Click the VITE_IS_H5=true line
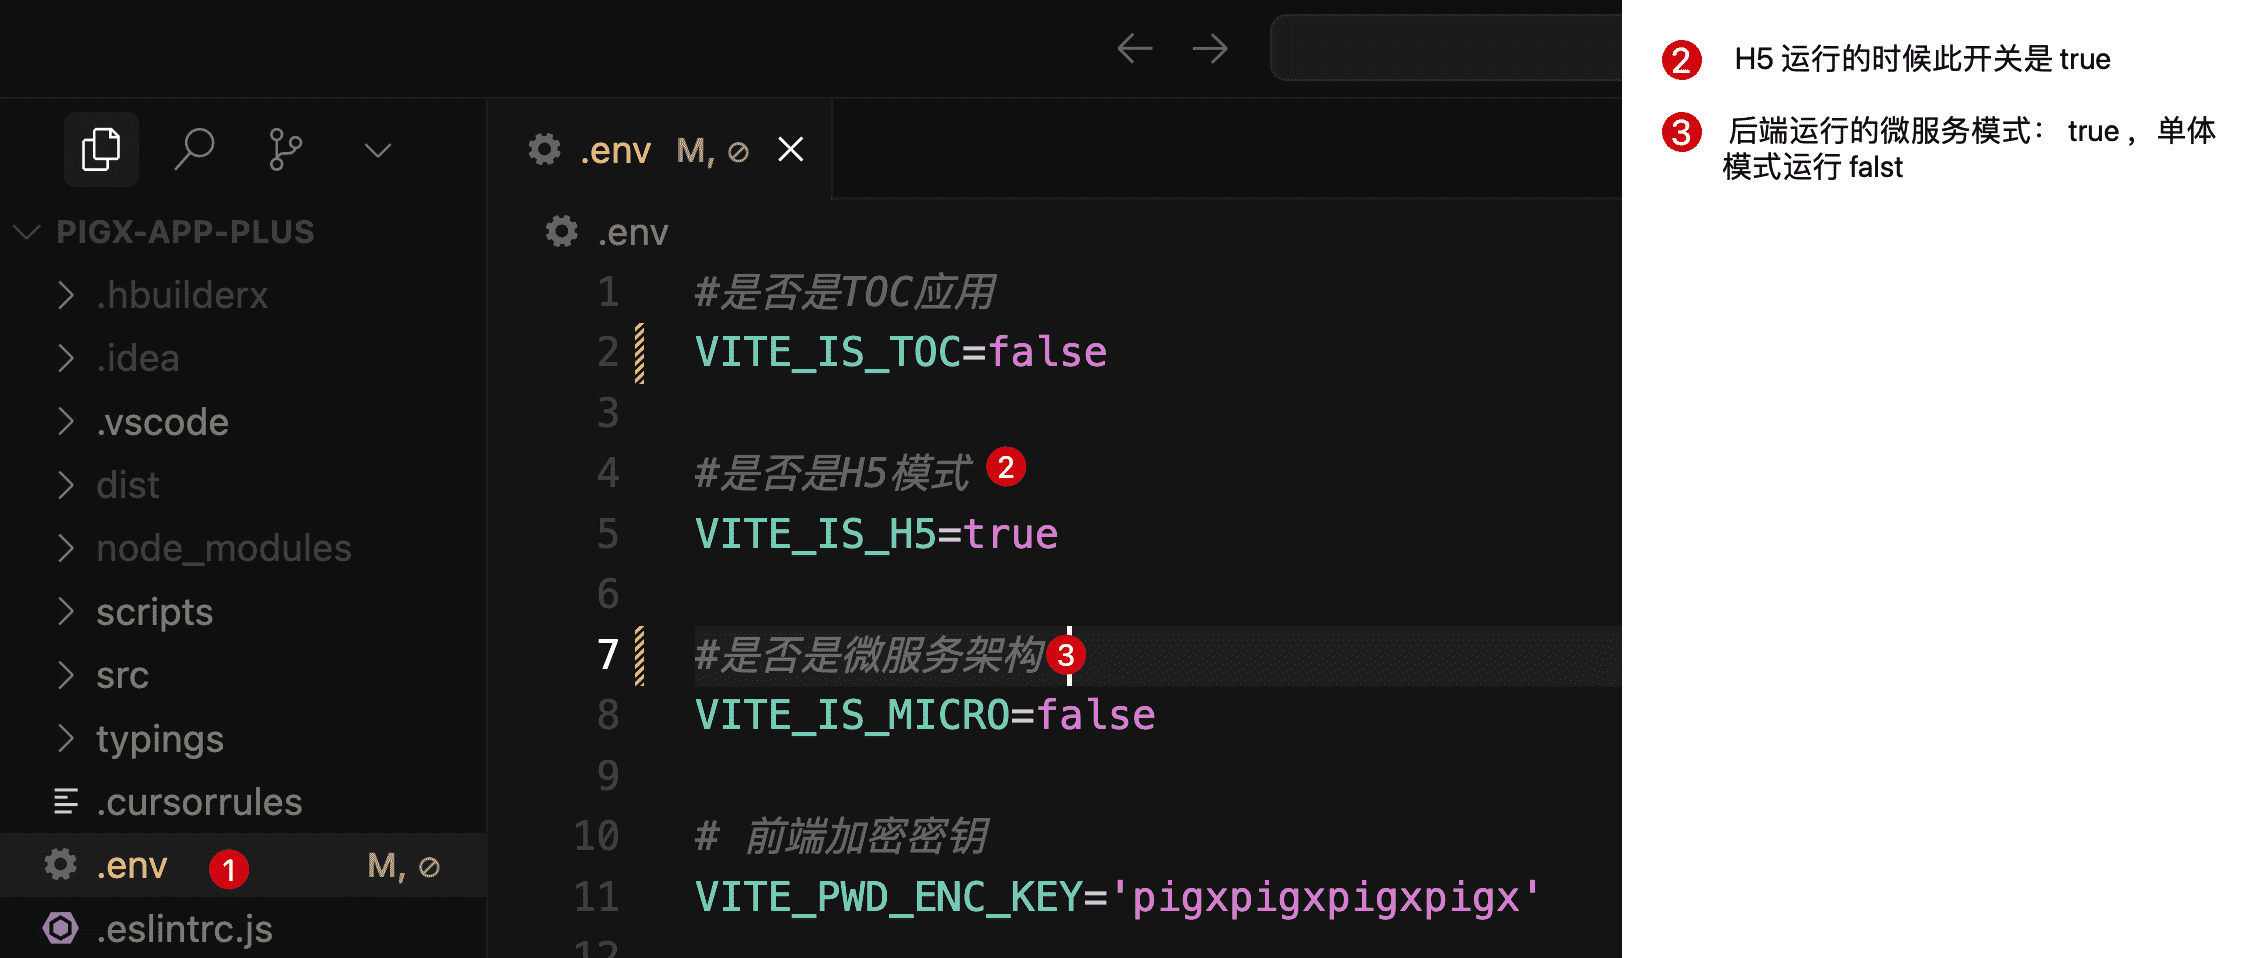 (876, 534)
